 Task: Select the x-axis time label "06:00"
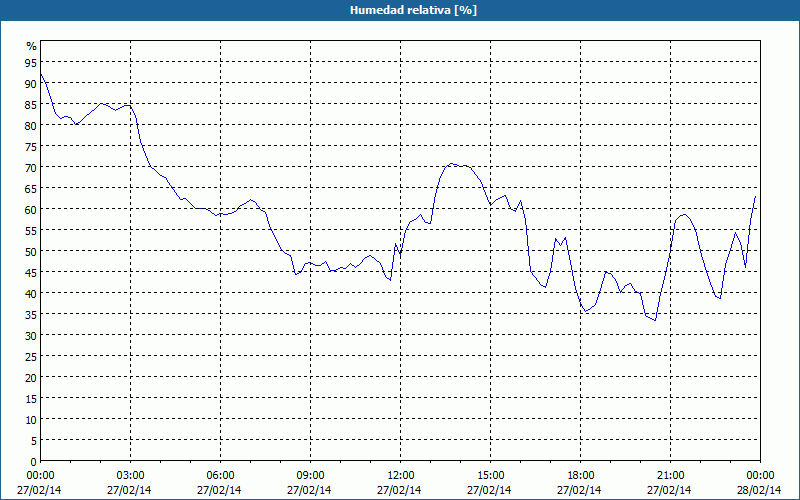point(220,476)
